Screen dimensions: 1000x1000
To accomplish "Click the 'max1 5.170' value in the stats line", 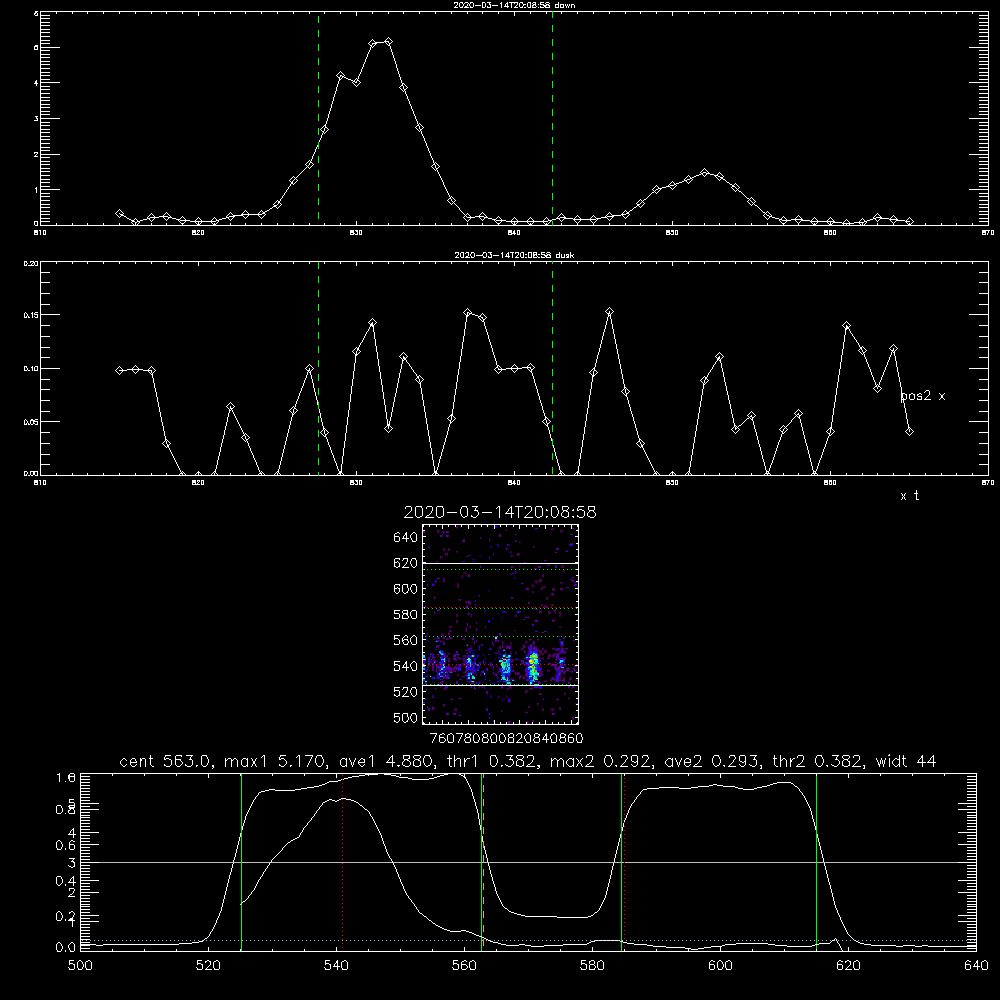I will [272, 761].
